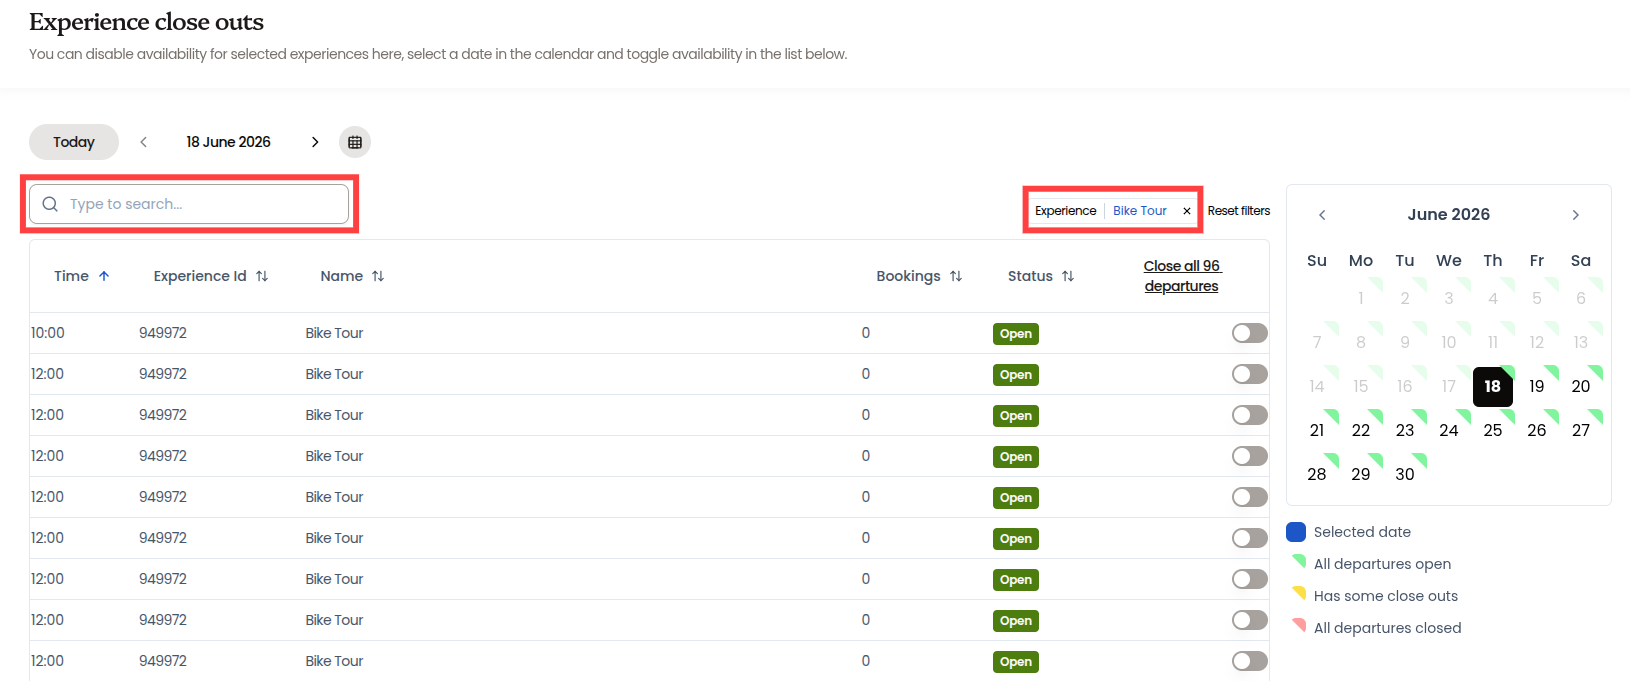This screenshot has width=1630, height=681.
Task: Sort the table by Experience Id
Action: click(211, 276)
